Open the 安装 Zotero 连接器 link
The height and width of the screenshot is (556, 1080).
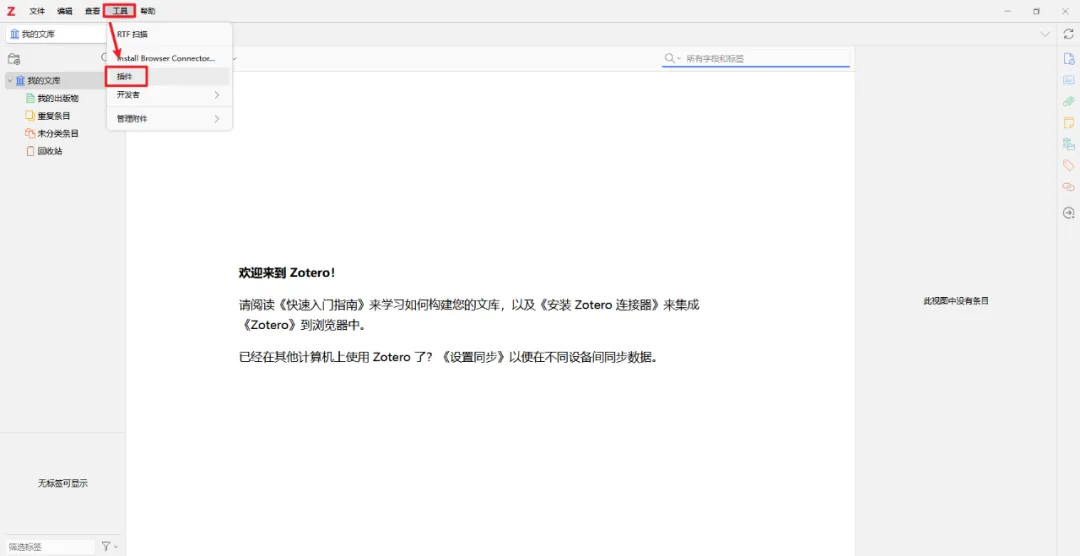(603, 305)
